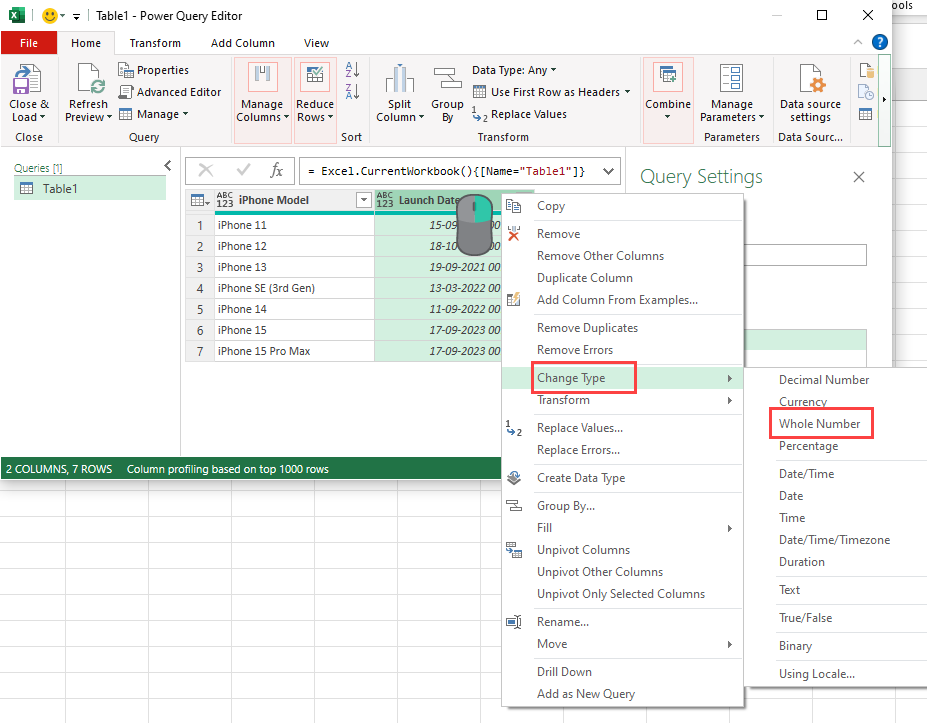Click the Excel app icon in title bar
This screenshot has height=723, width=927.
(x=17, y=15)
